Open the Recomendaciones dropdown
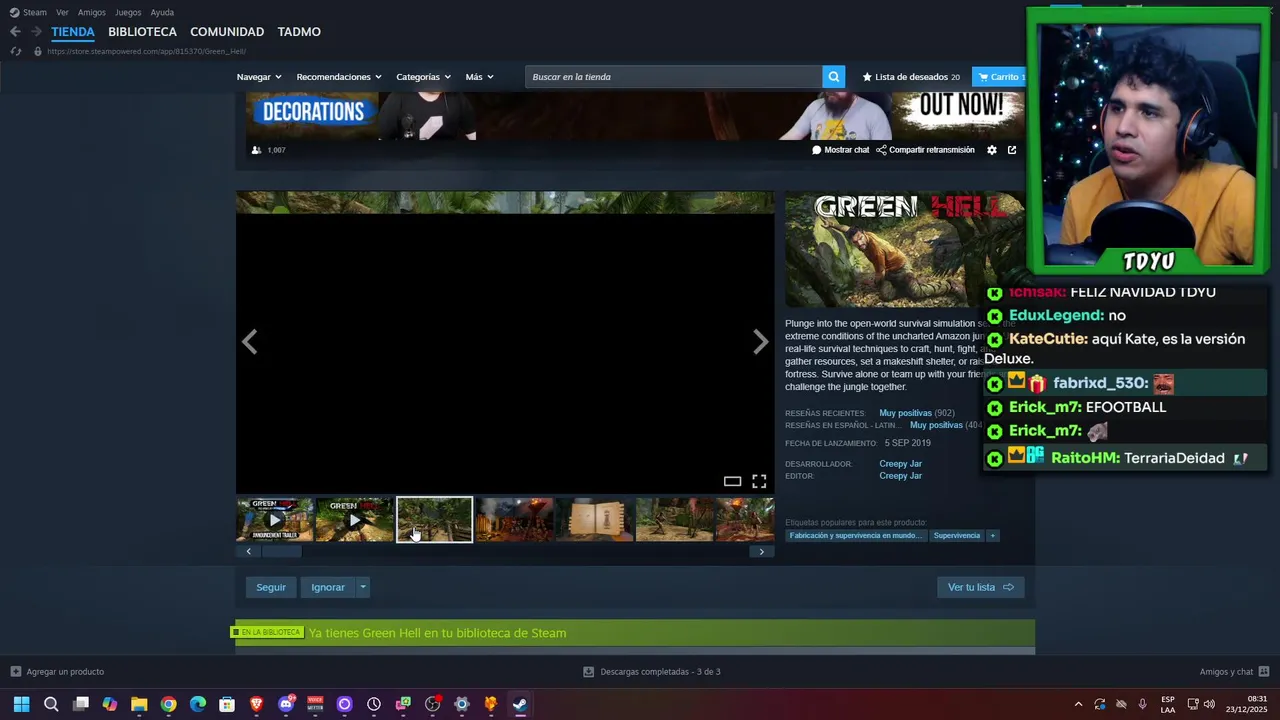This screenshot has width=1280, height=720. (339, 77)
